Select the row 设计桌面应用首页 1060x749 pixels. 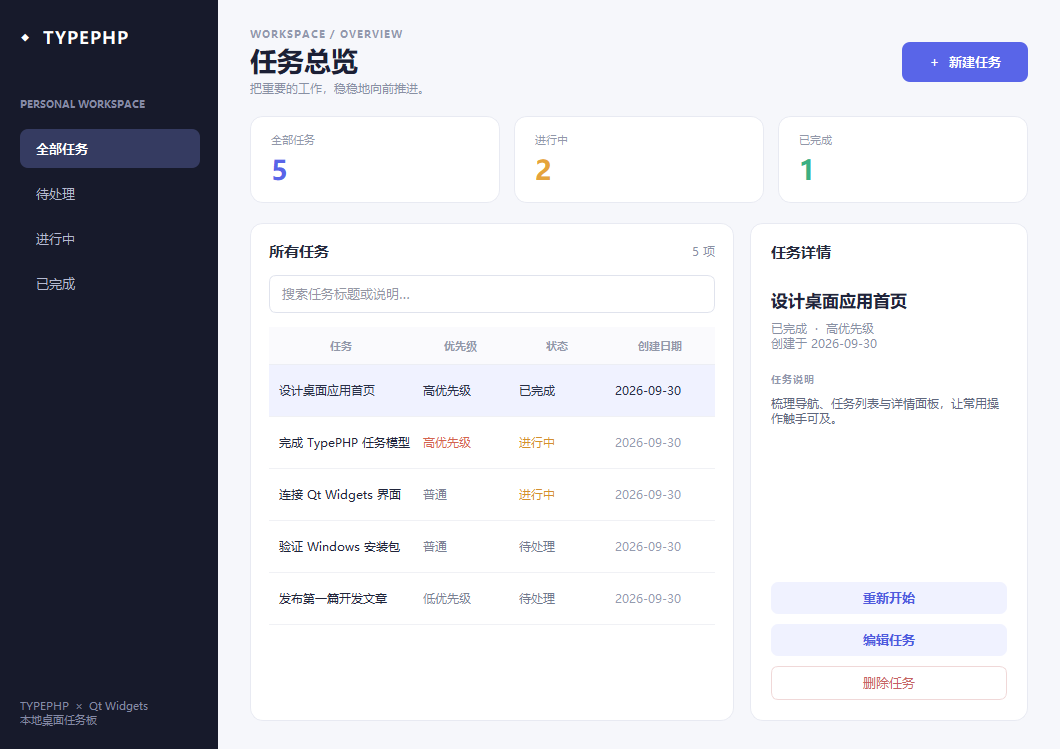(x=491, y=391)
